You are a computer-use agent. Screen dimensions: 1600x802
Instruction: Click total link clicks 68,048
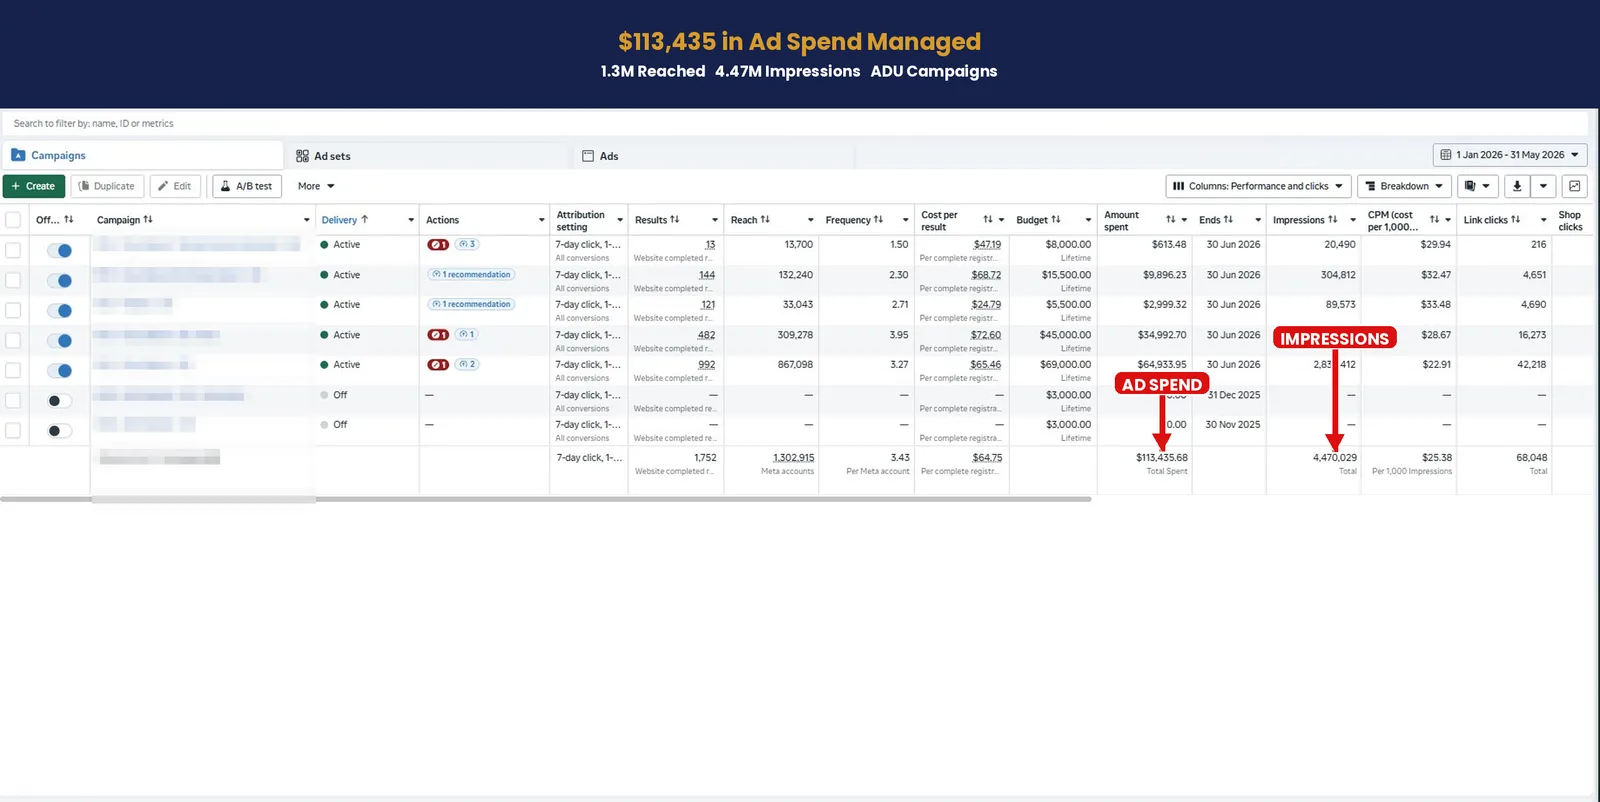1531,458
